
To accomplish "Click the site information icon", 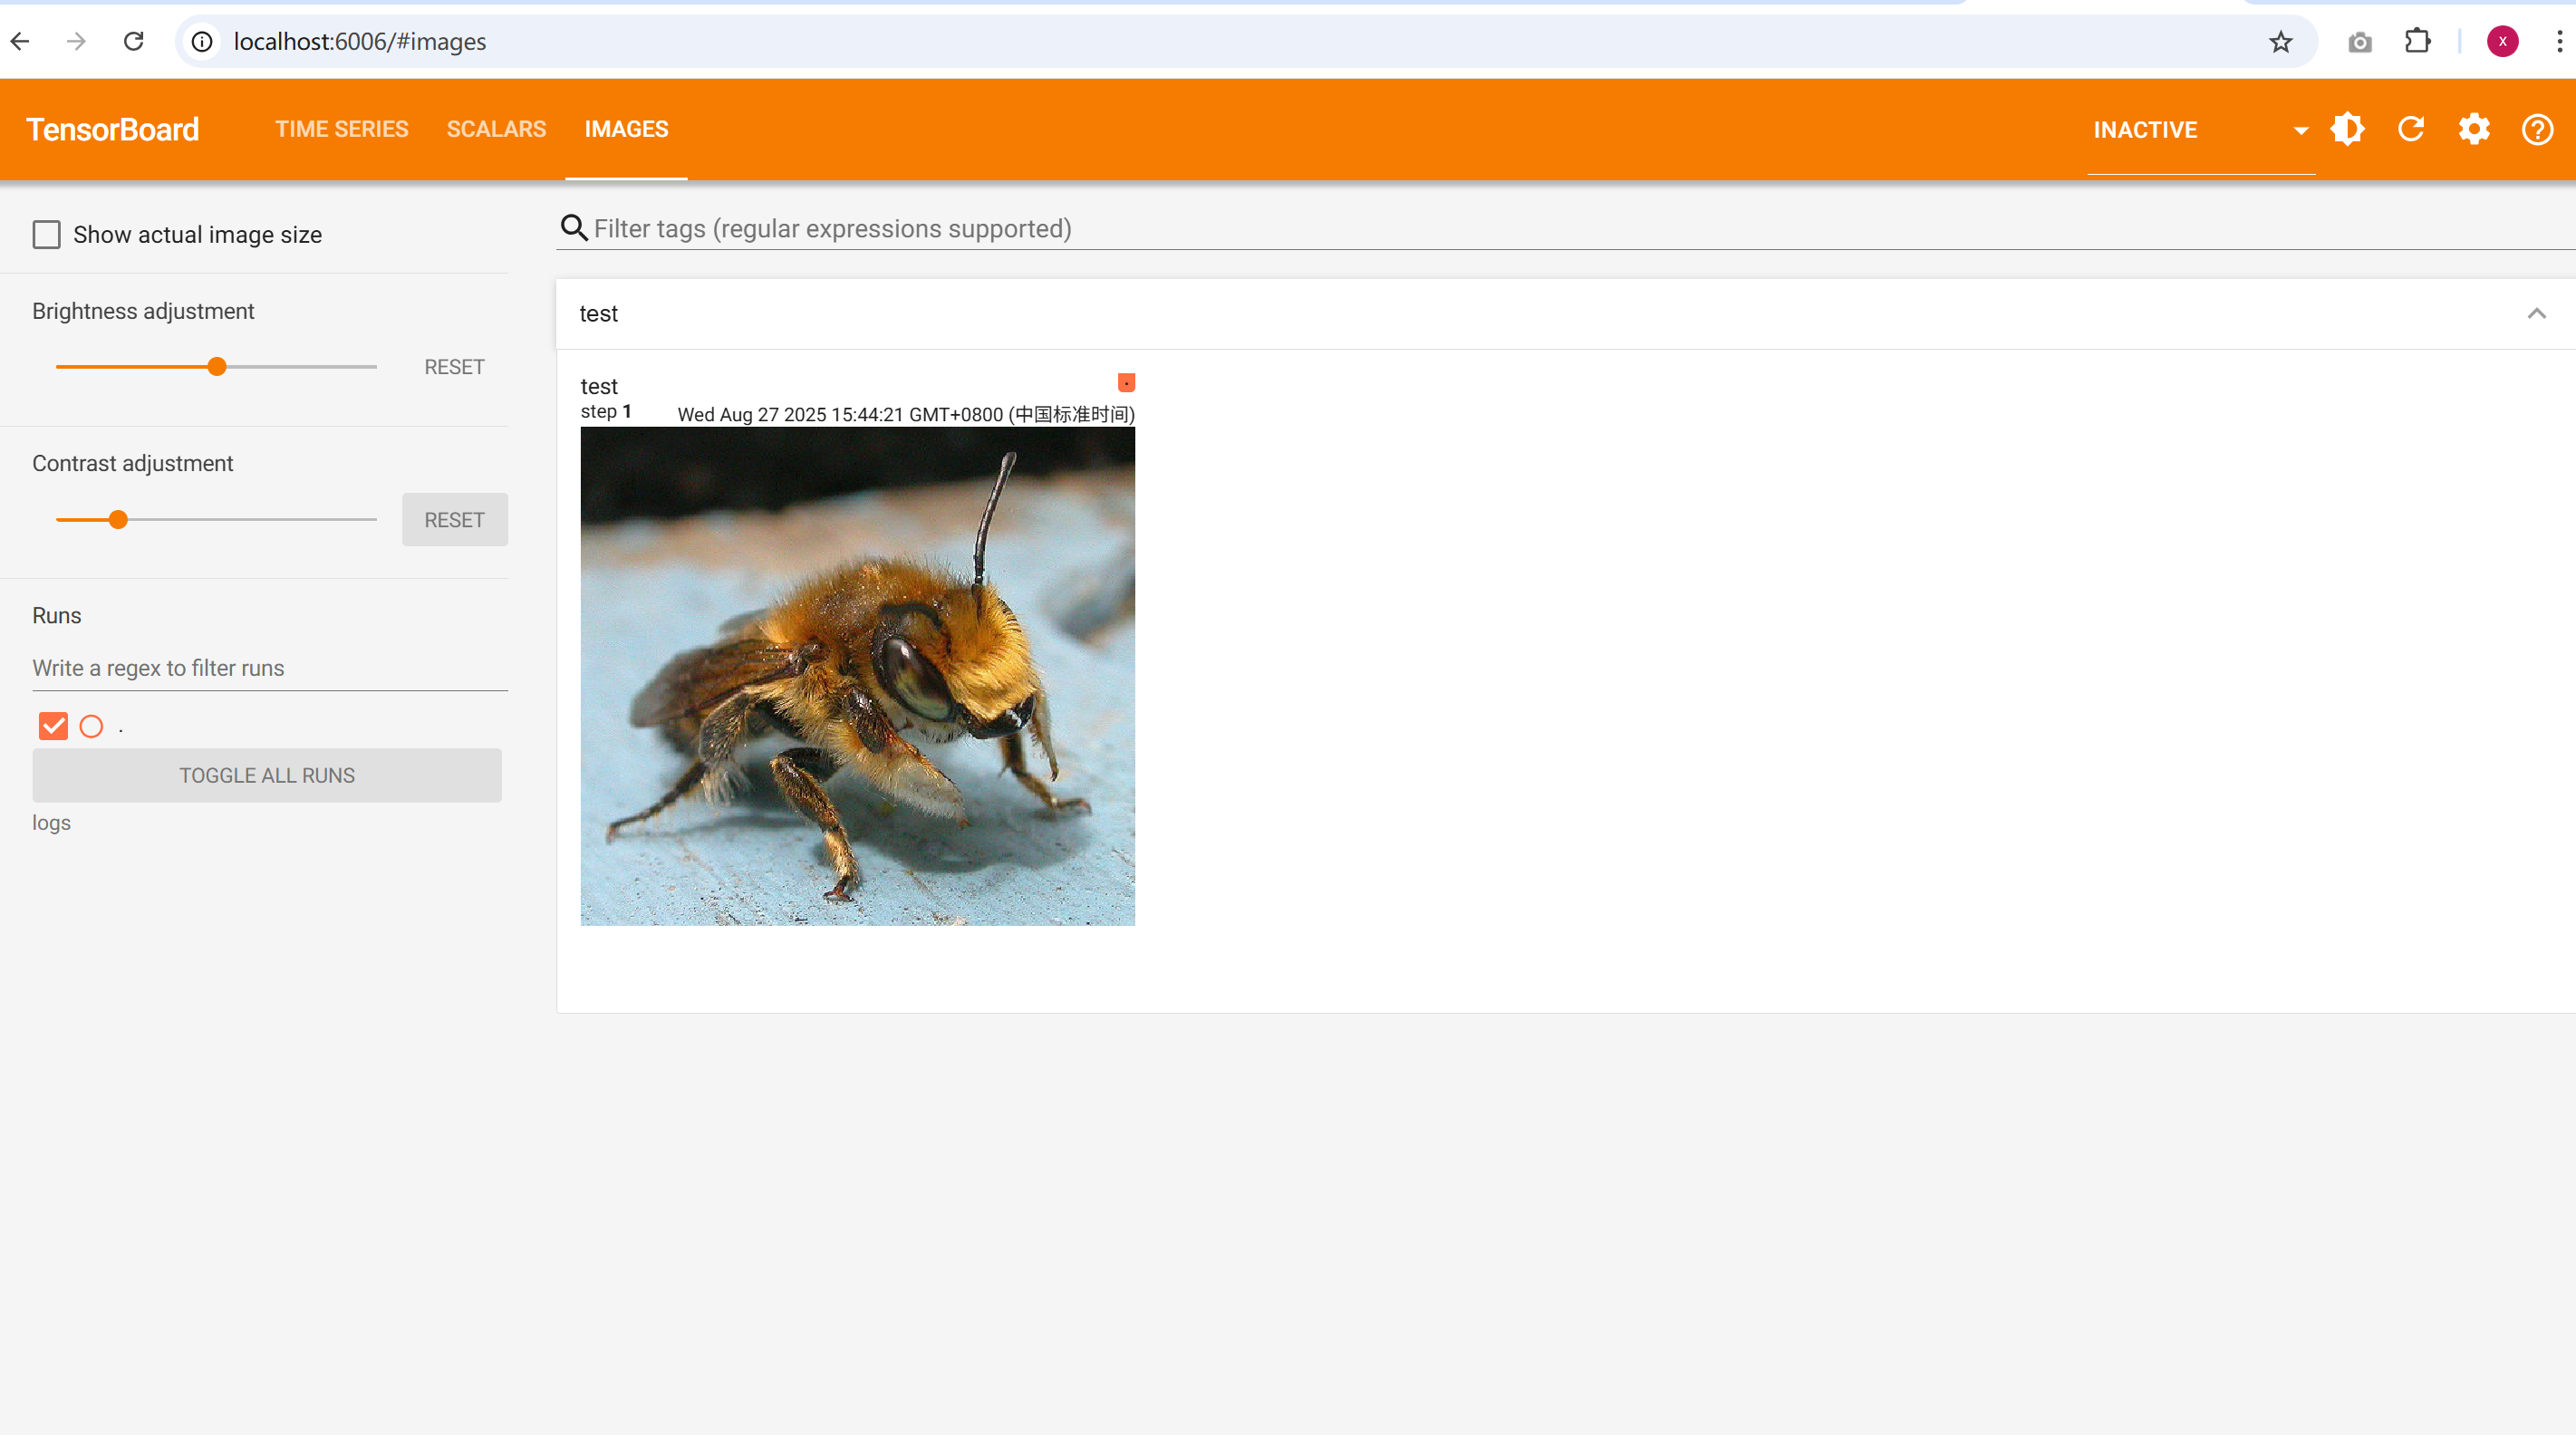I will click(202, 42).
